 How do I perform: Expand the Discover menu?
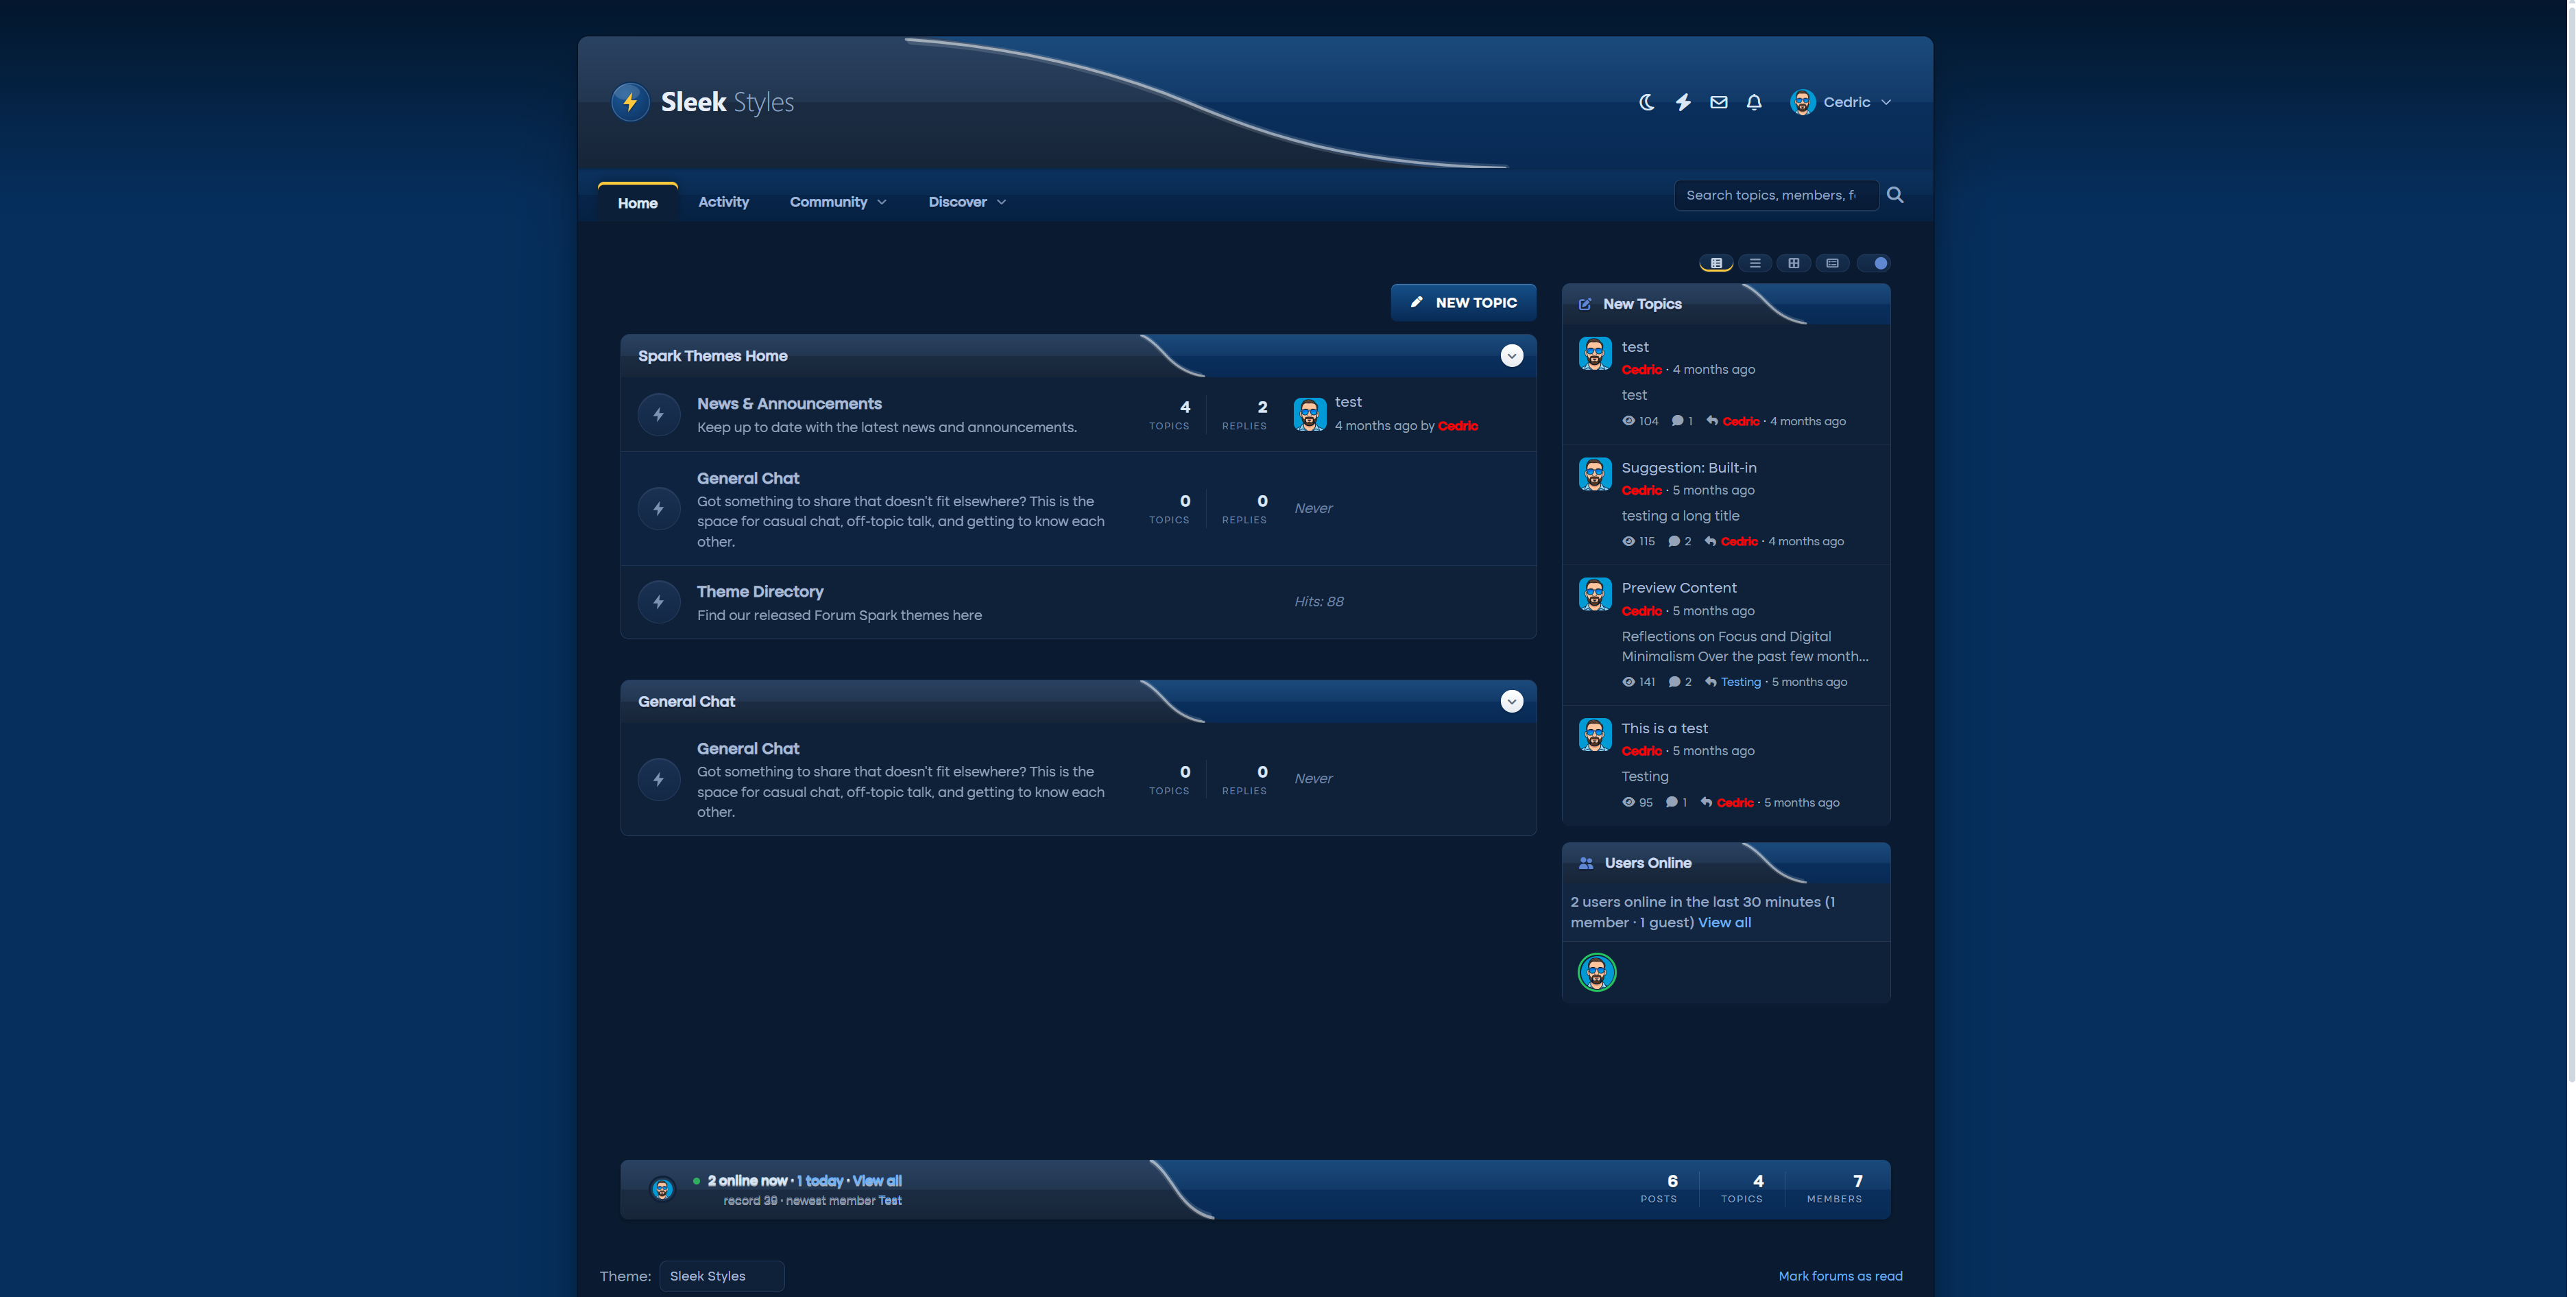[x=966, y=202]
